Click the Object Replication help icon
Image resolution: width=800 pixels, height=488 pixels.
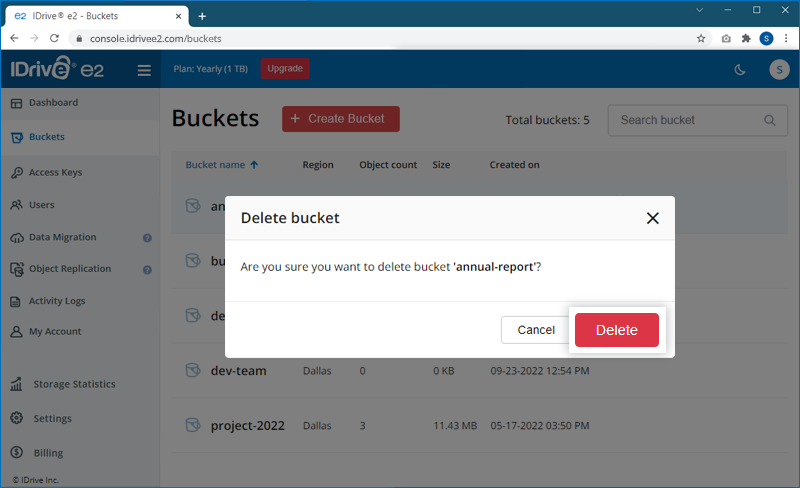[x=147, y=269]
